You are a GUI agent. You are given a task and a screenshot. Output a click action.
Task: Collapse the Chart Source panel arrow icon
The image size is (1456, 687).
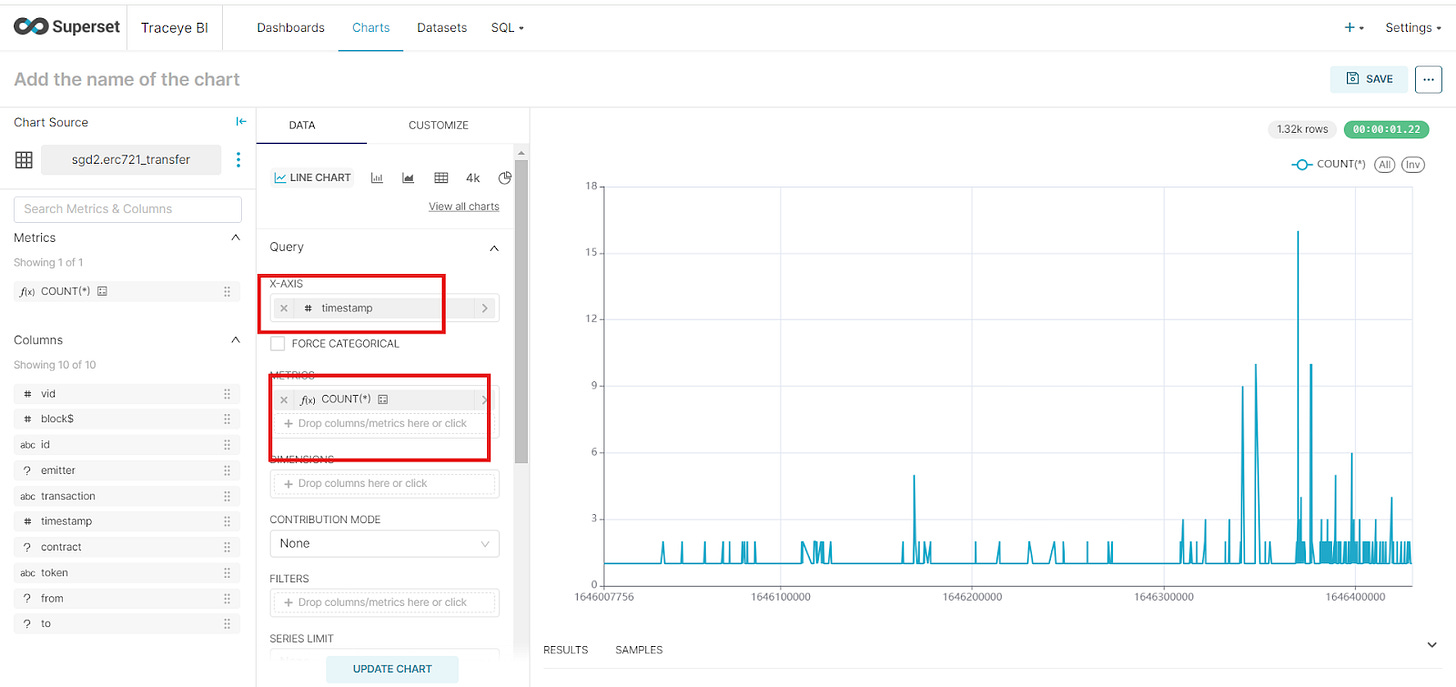[241, 122]
